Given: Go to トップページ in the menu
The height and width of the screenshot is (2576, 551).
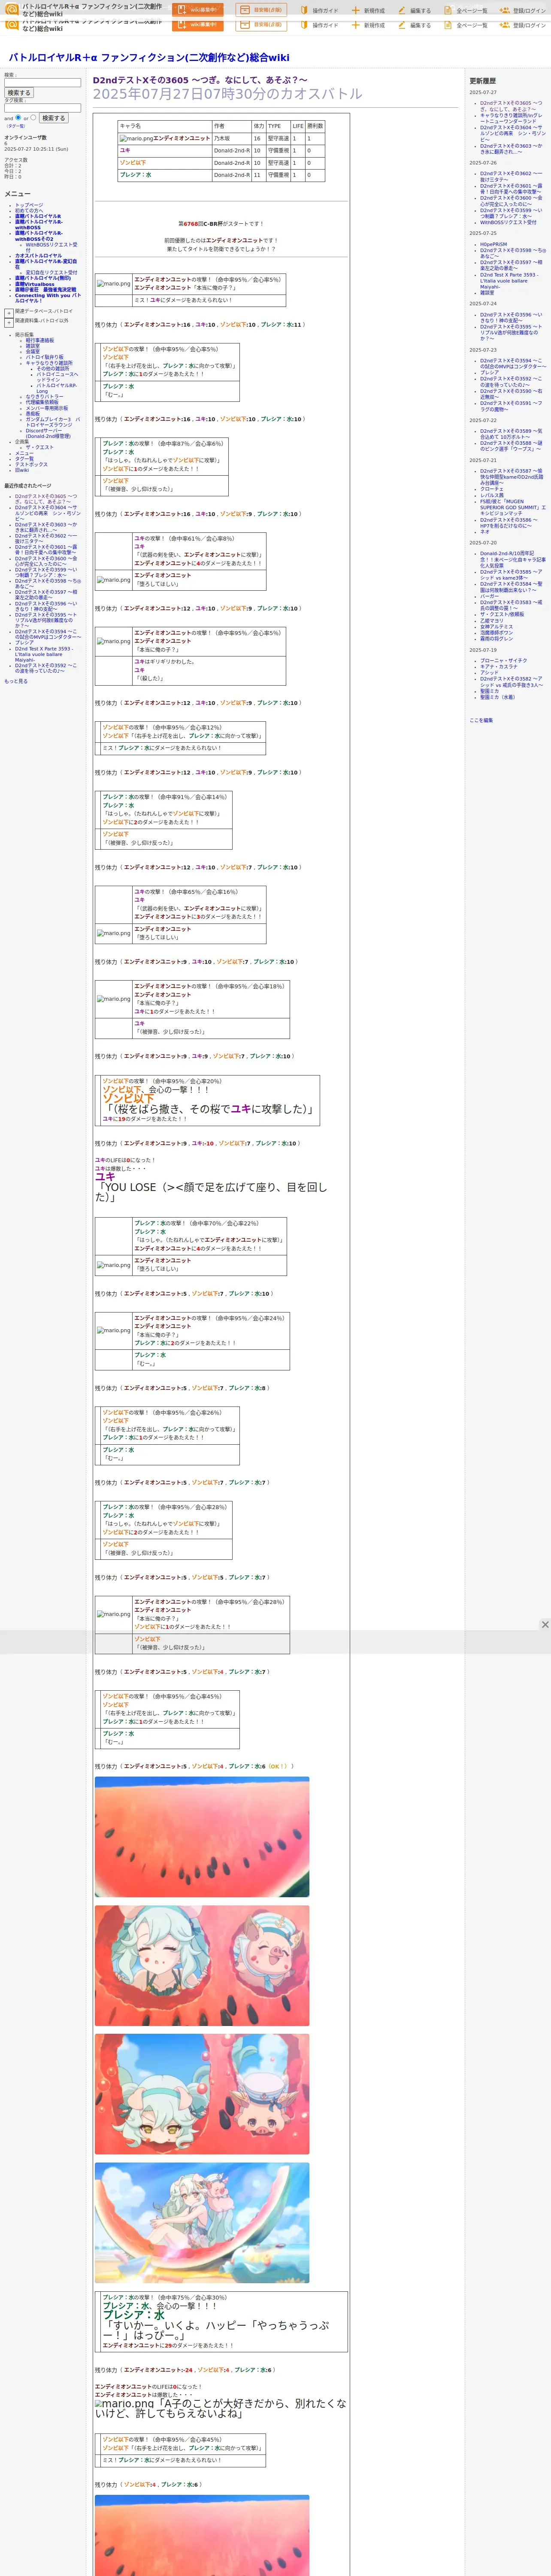Looking at the screenshot, I should point(29,205).
